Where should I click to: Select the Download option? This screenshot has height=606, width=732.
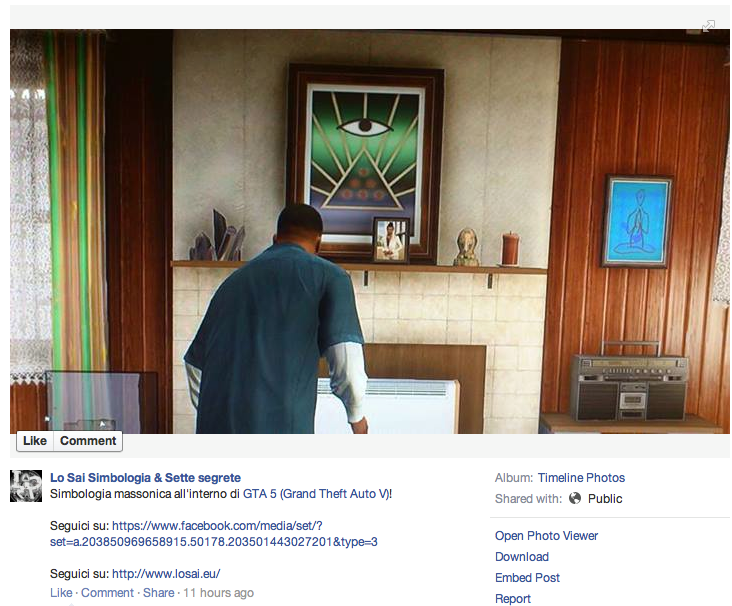coord(522,557)
